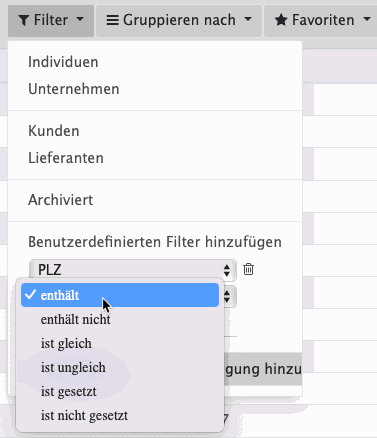Screen dimensions: 377x438
Task: Apply the Kunden filter
Action: tap(54, 131)
